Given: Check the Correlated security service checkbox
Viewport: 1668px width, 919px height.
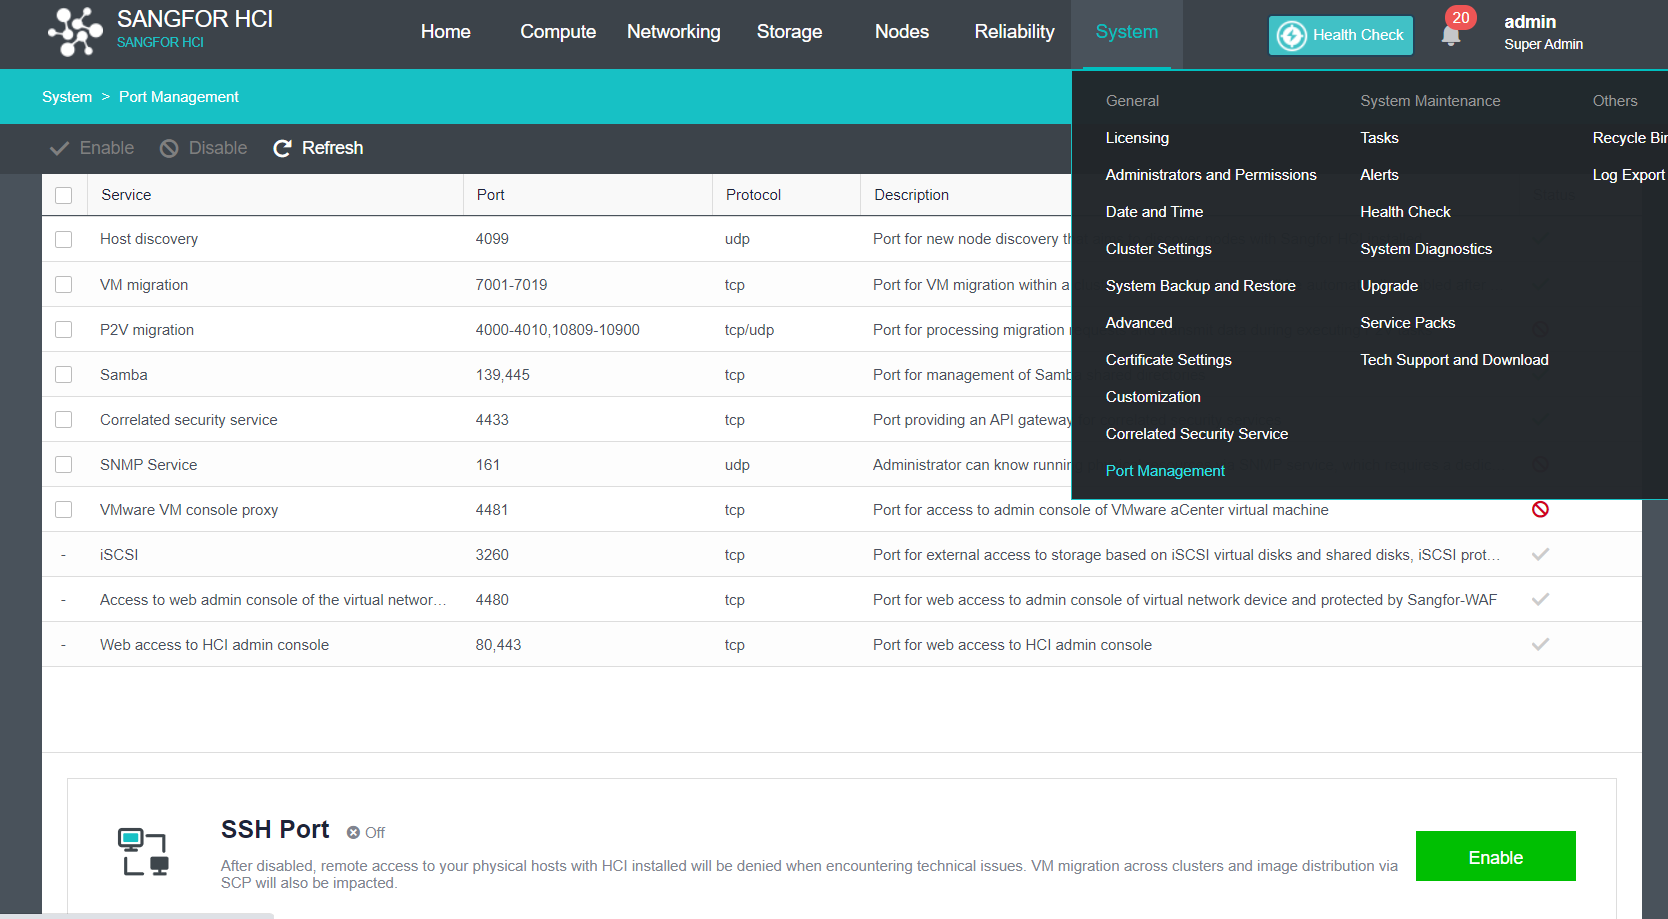Looking at the screenshot, I should 64,420.
